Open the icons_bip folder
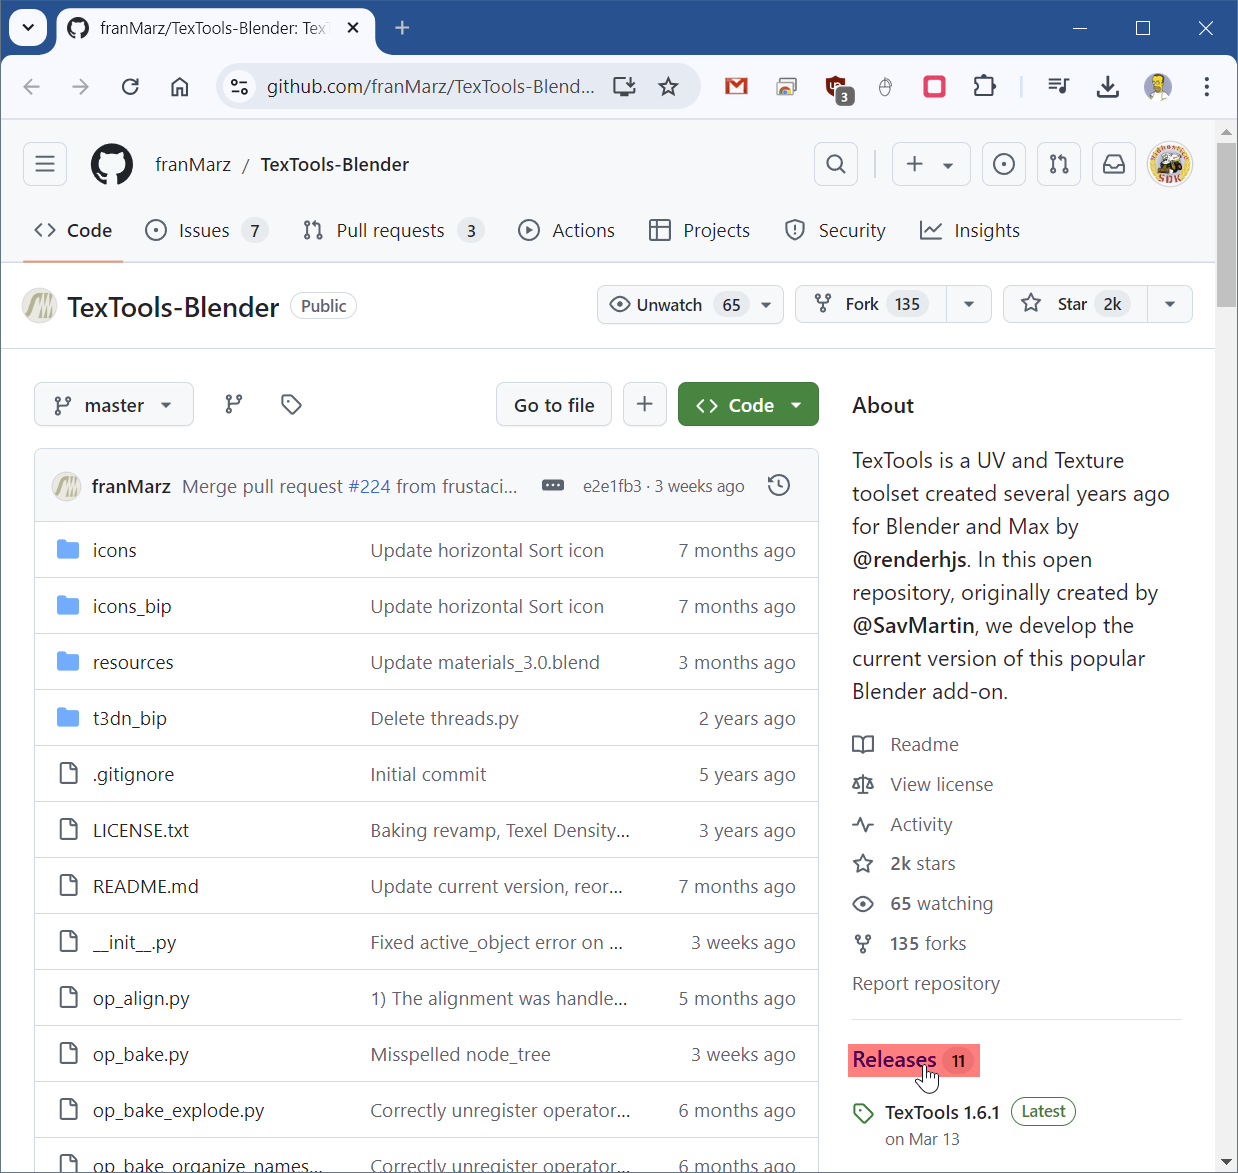The width and height of the screenshot is (1238, 1173). (132, 606)
